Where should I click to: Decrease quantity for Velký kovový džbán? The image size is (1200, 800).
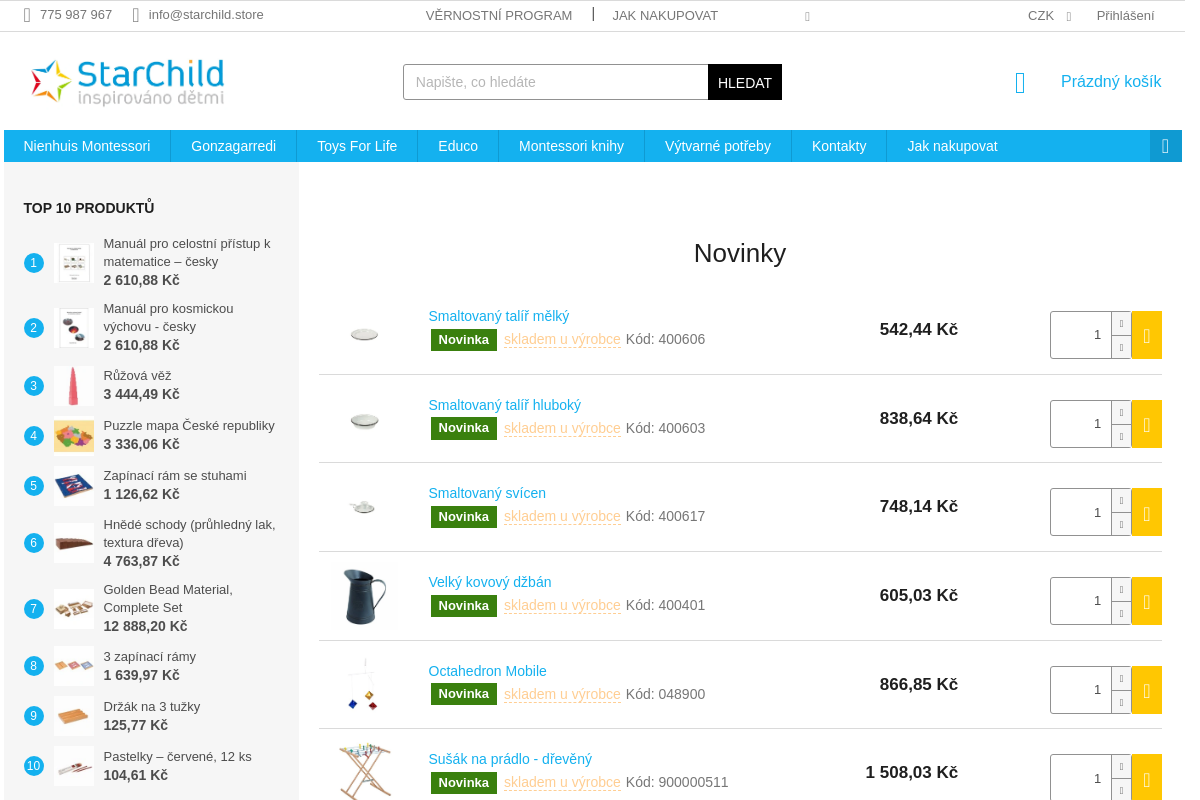tap(1121, 613)
